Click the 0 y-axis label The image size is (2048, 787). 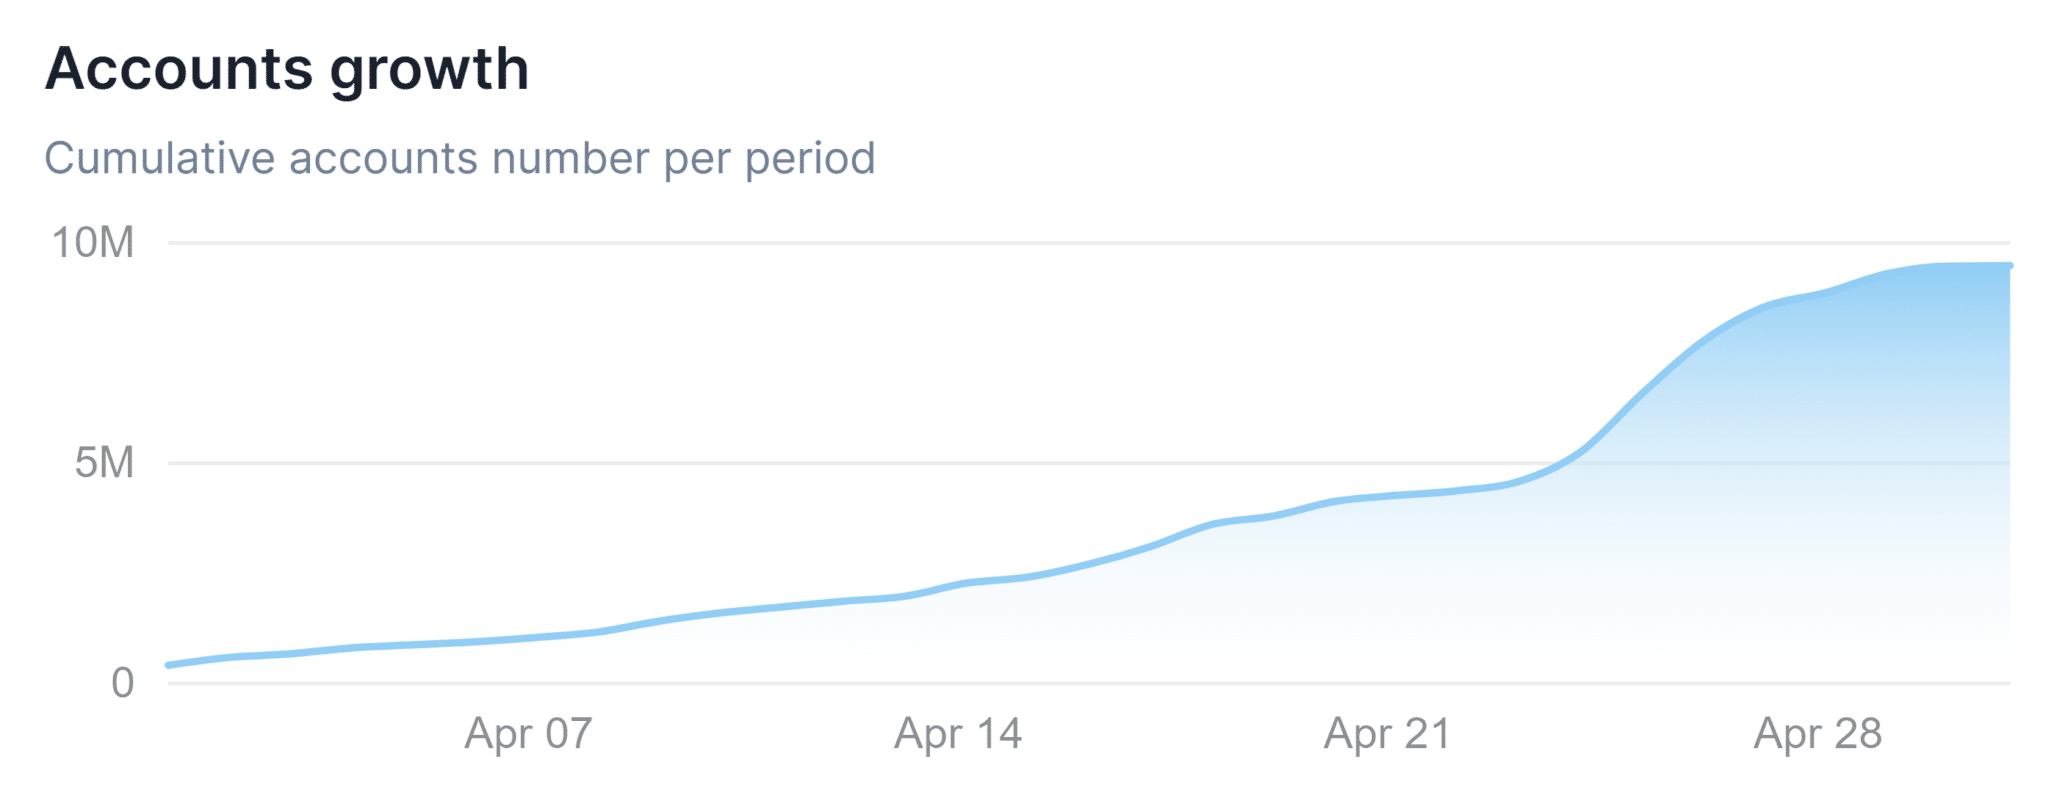click(122, 683)
